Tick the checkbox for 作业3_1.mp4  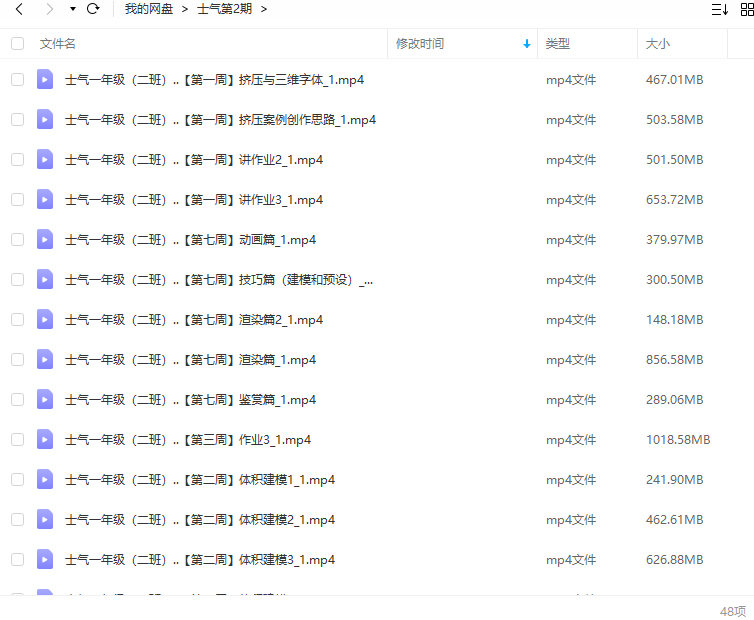17,439
